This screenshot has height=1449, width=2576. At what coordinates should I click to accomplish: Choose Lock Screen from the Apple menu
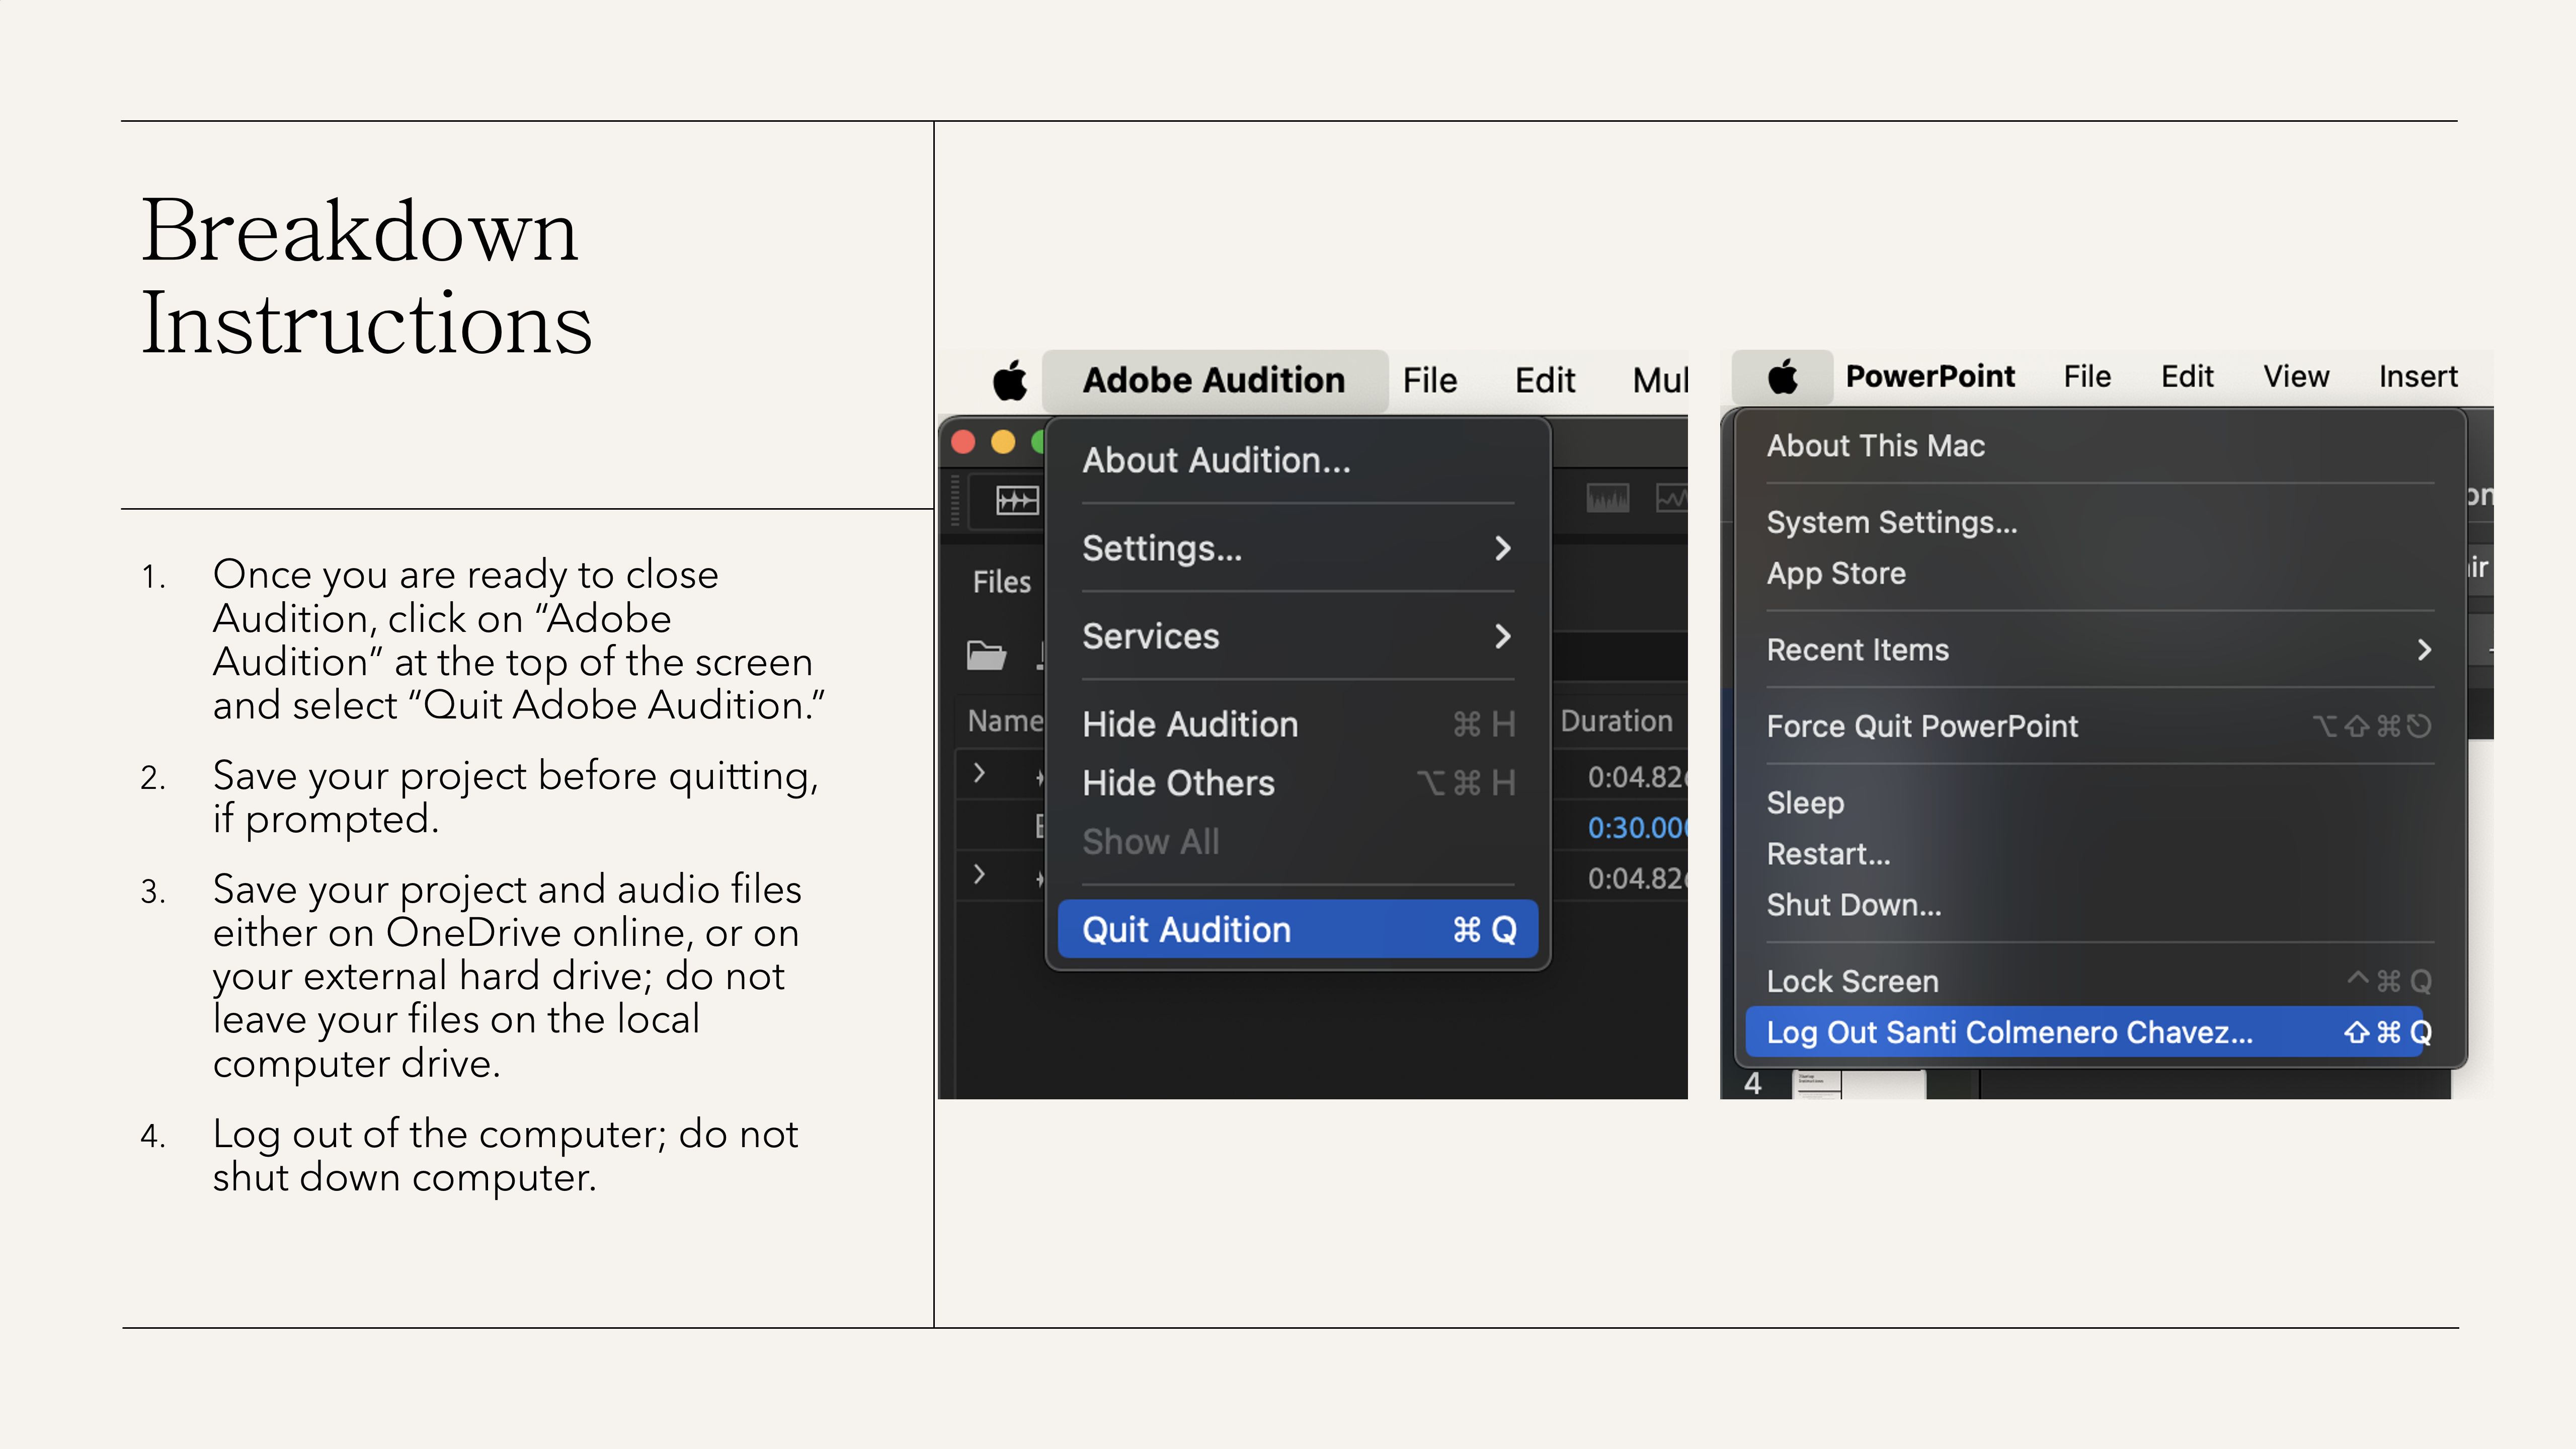point(2100,981)
